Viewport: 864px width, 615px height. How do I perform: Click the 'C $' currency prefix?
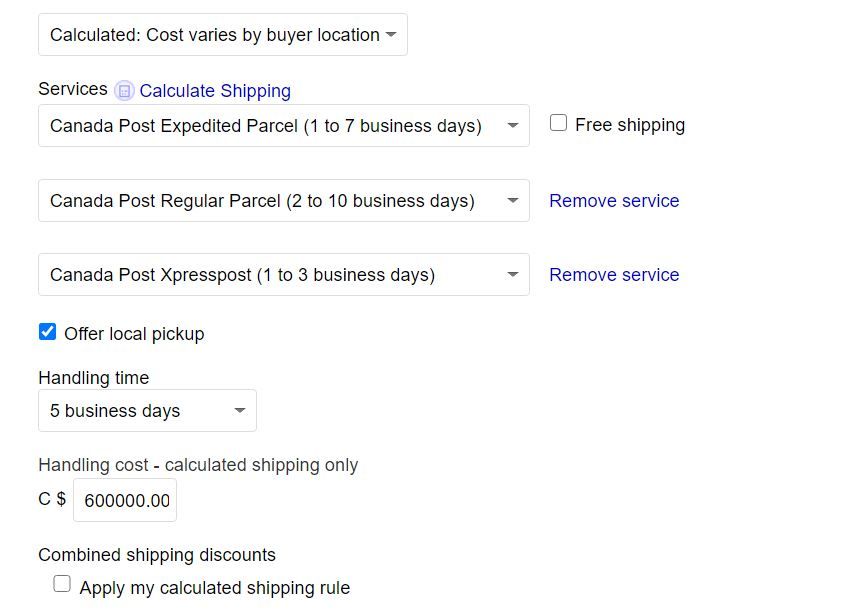coord(52,499)
